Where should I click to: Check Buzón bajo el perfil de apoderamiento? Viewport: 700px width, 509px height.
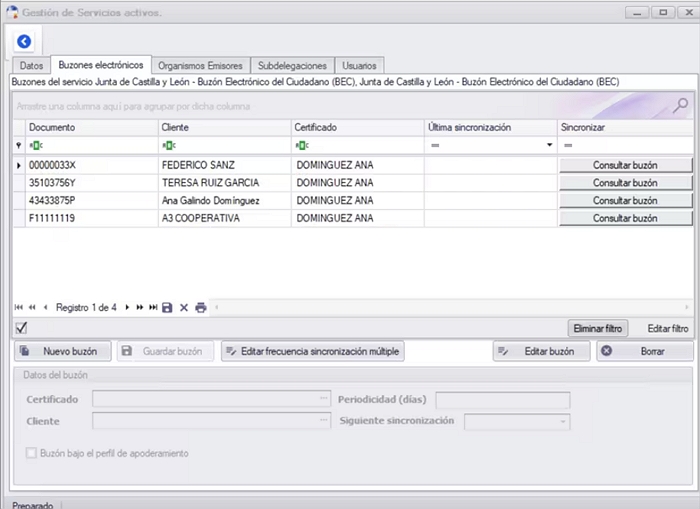point(31,453)
